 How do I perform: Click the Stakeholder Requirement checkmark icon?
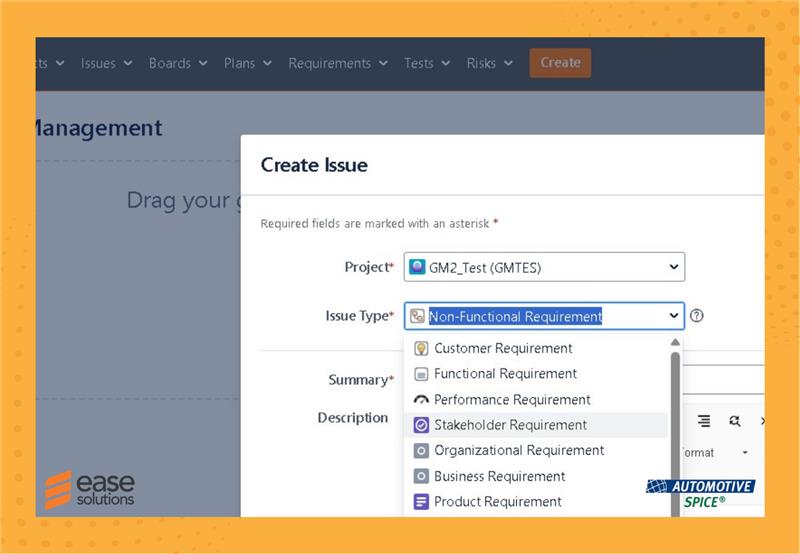tap(421, 425)
